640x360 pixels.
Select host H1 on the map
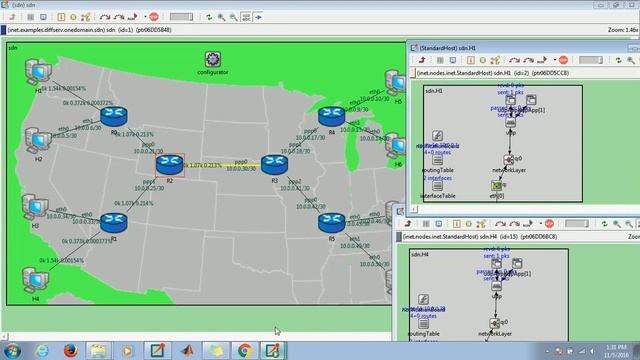coord(38,72)
